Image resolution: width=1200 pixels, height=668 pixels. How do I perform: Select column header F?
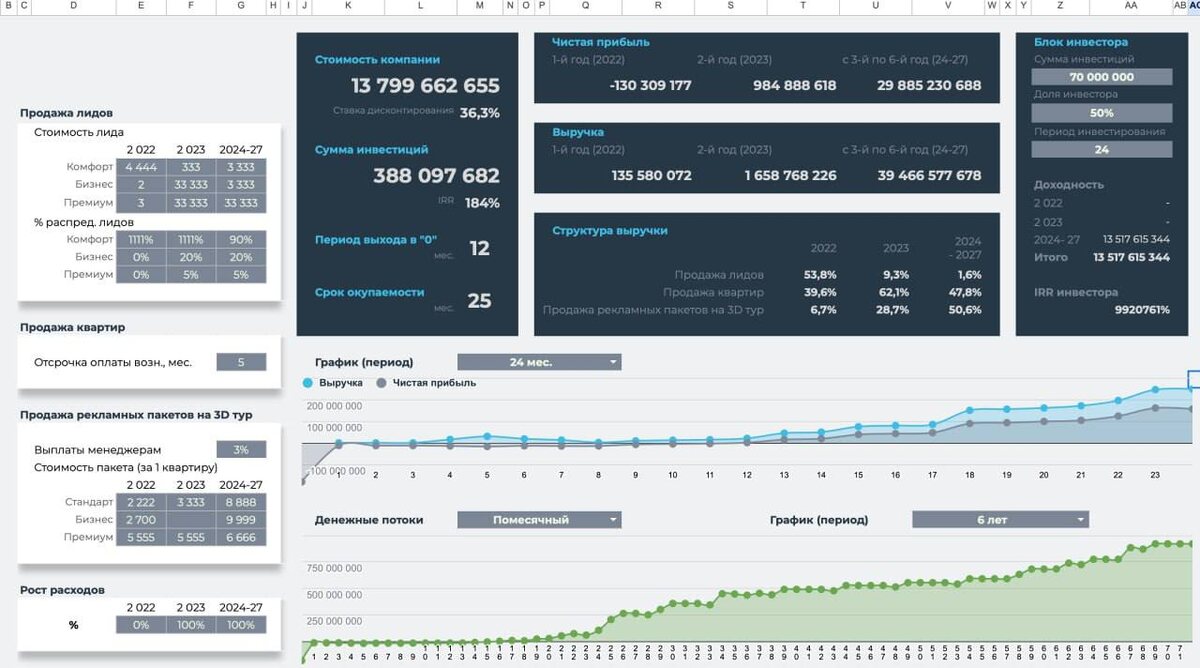tap(191, 6)
